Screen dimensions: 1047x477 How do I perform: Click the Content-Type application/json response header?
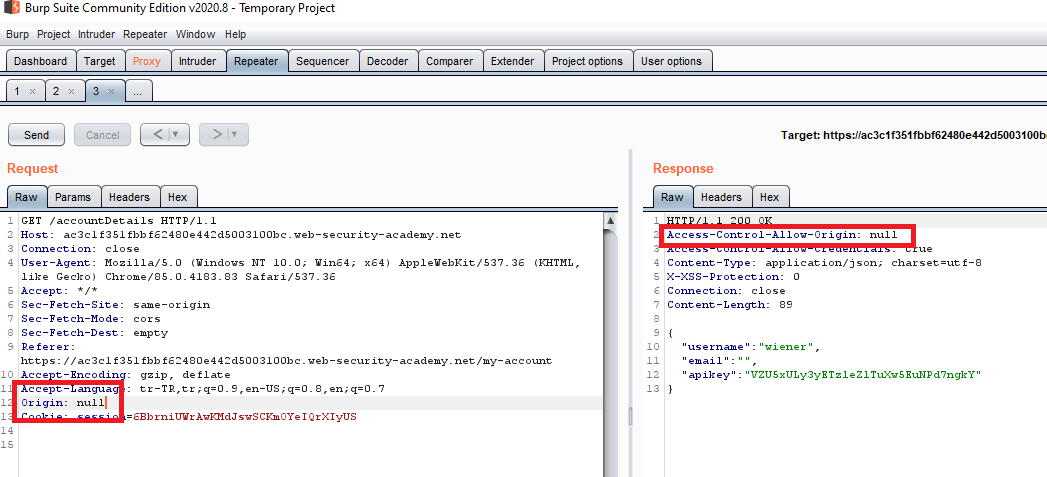824,263
